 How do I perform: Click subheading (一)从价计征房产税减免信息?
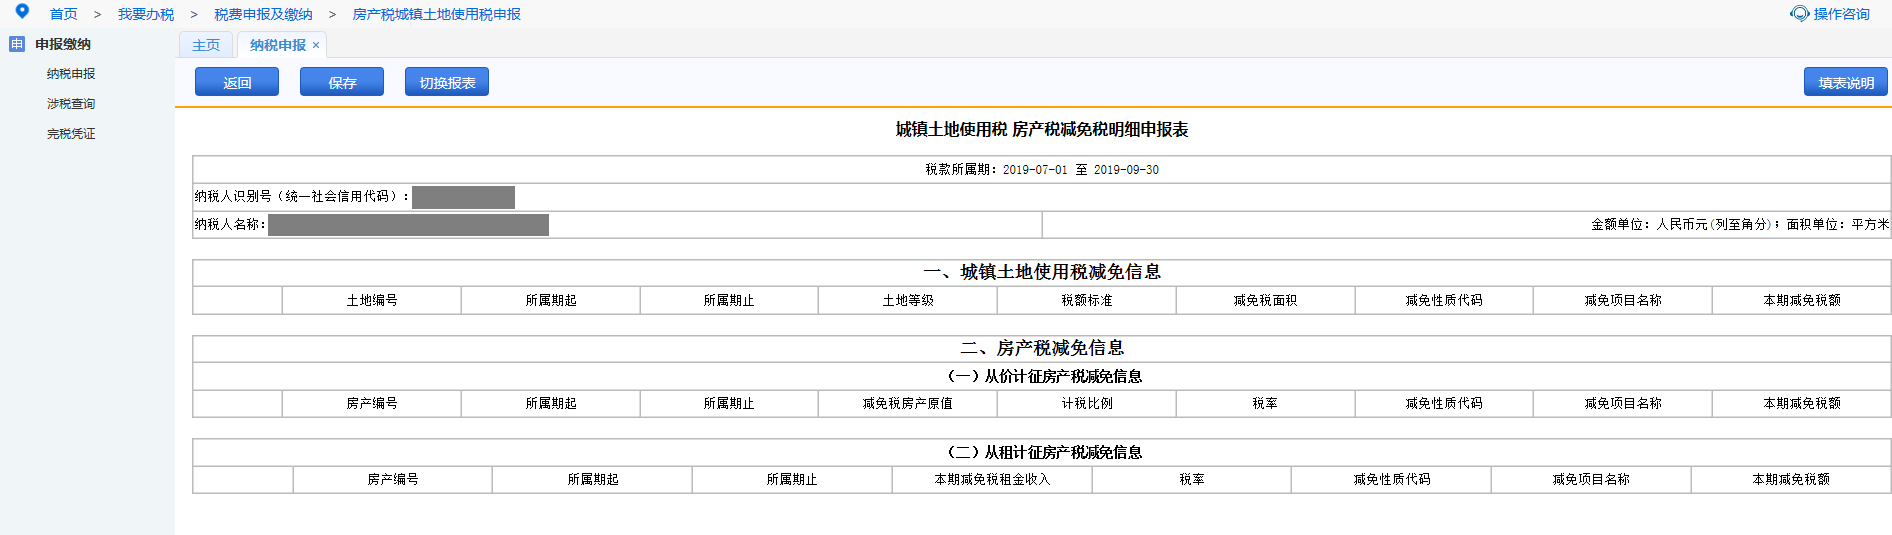1044,376
